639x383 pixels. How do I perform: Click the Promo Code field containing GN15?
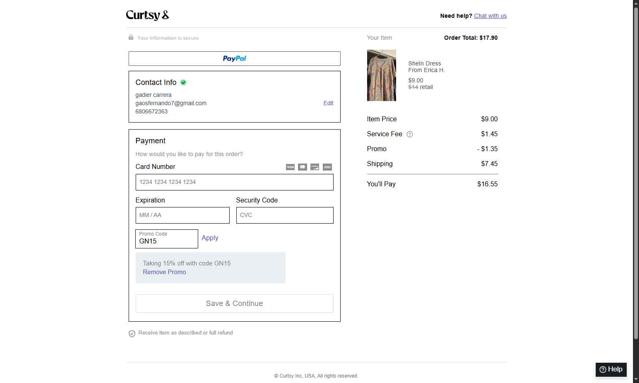pos(167,239)
